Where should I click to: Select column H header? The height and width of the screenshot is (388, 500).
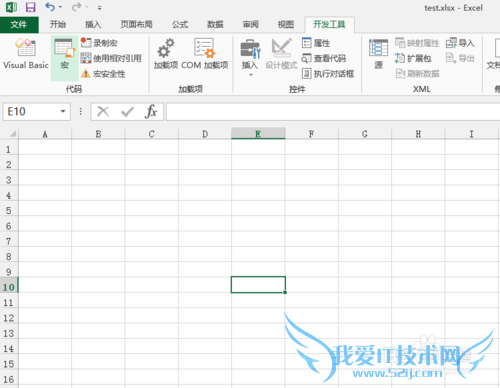point(418,134)
